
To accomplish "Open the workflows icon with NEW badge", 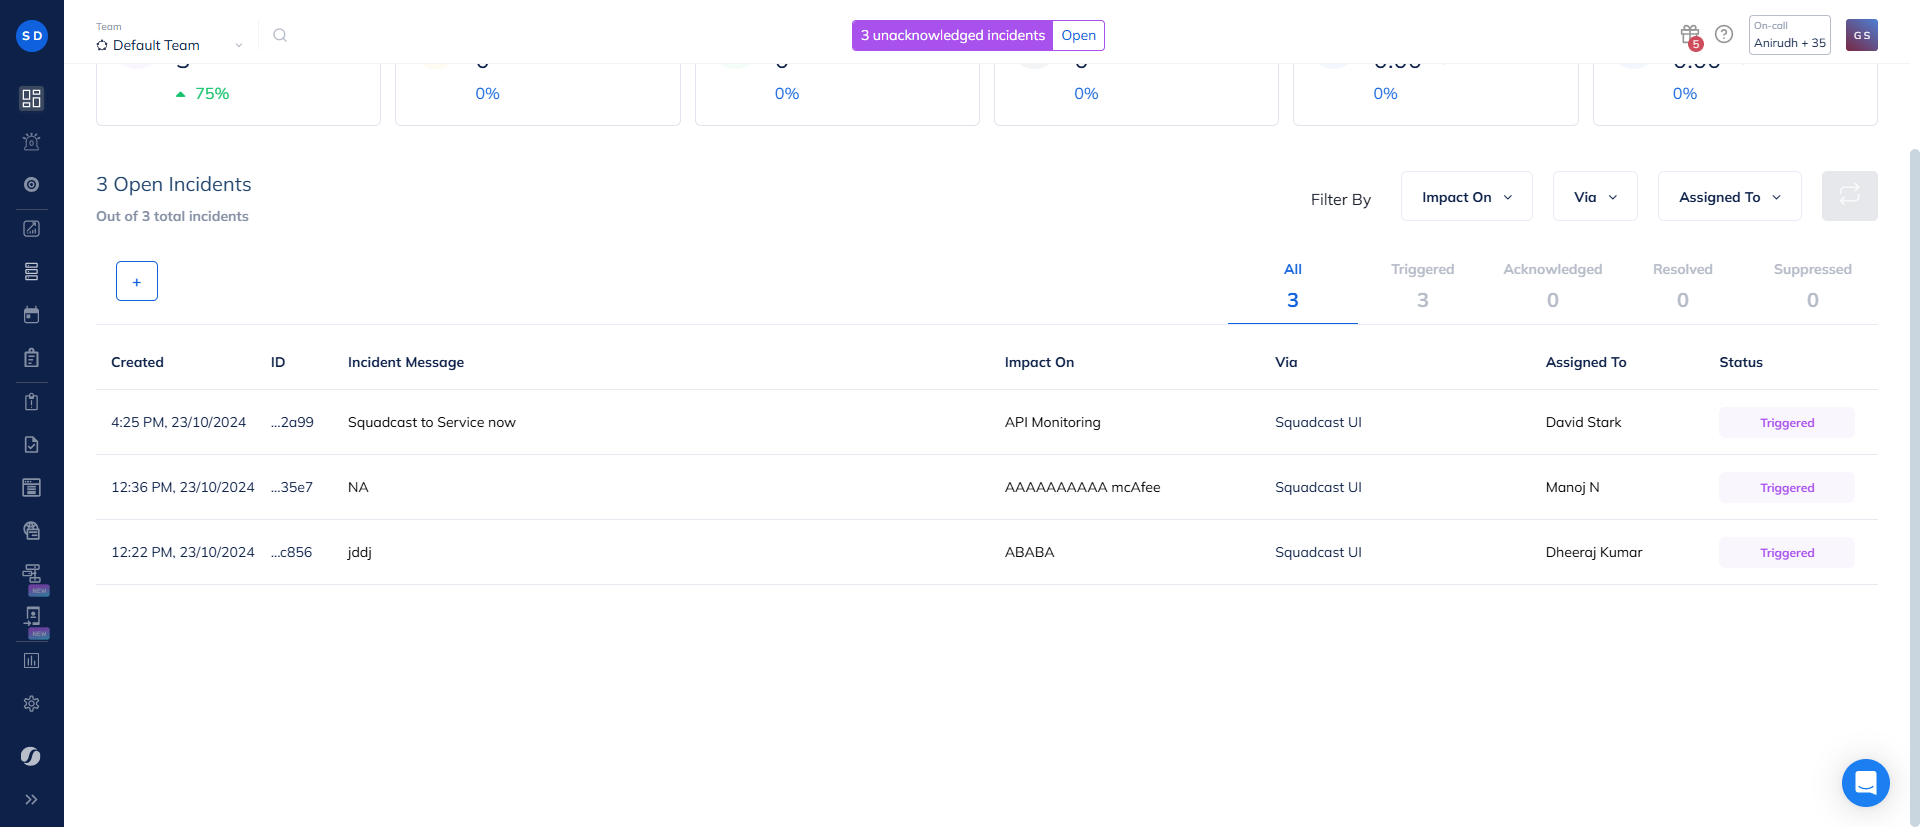I will (x=32, y=574).
